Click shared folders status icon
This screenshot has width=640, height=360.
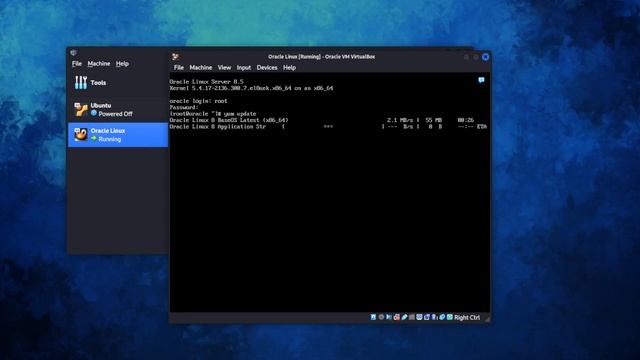point(412,317)
